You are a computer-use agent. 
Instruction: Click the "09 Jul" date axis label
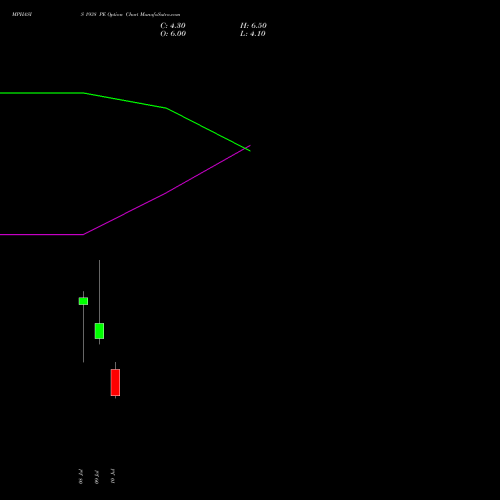click(x=97, y=477)
